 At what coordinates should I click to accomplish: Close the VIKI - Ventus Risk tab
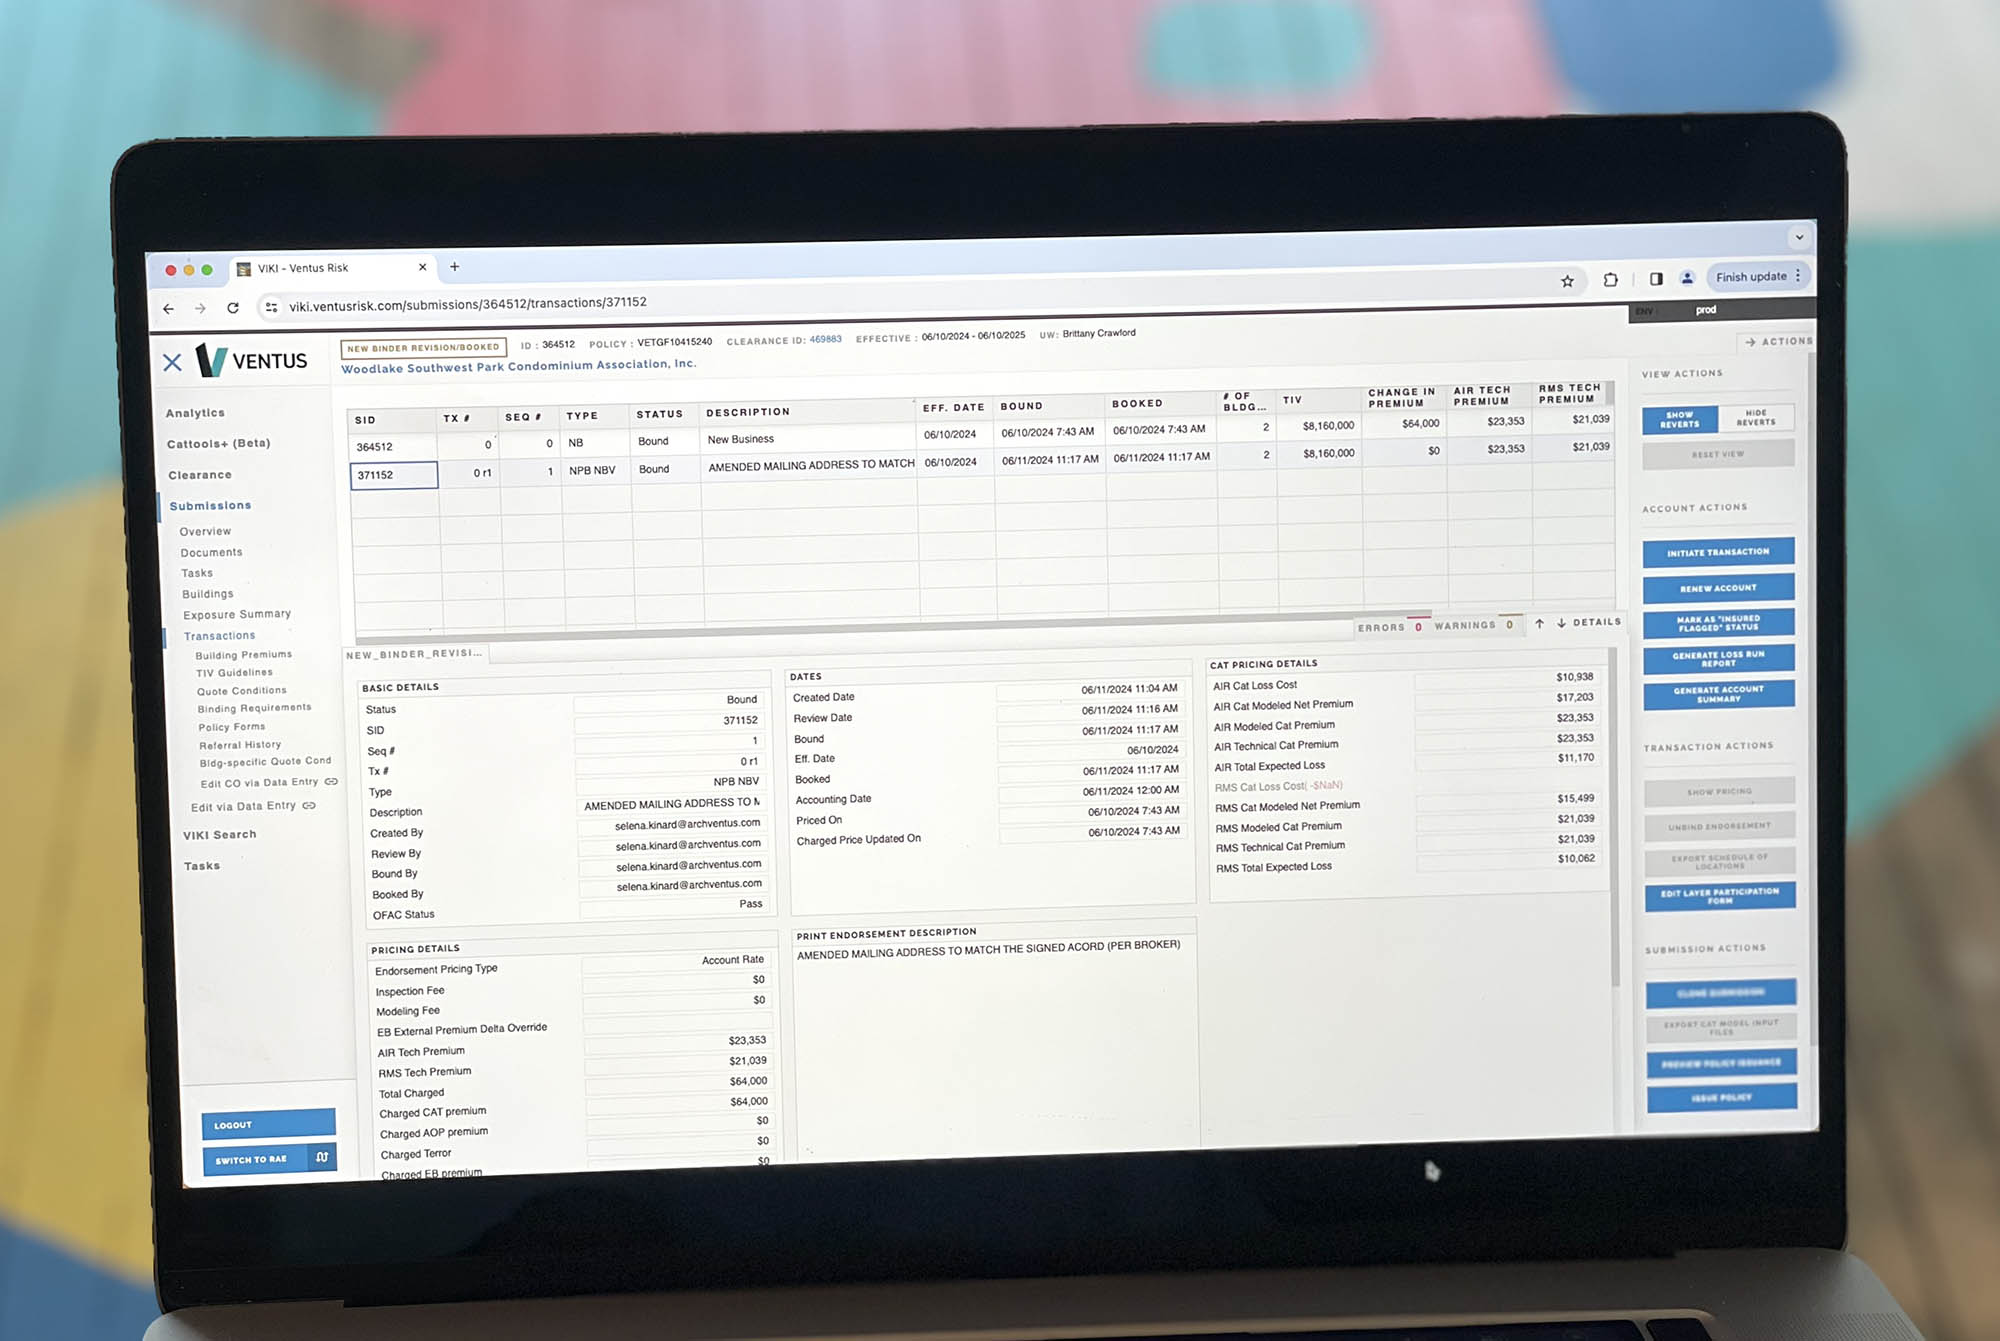[x=422, y=267]
